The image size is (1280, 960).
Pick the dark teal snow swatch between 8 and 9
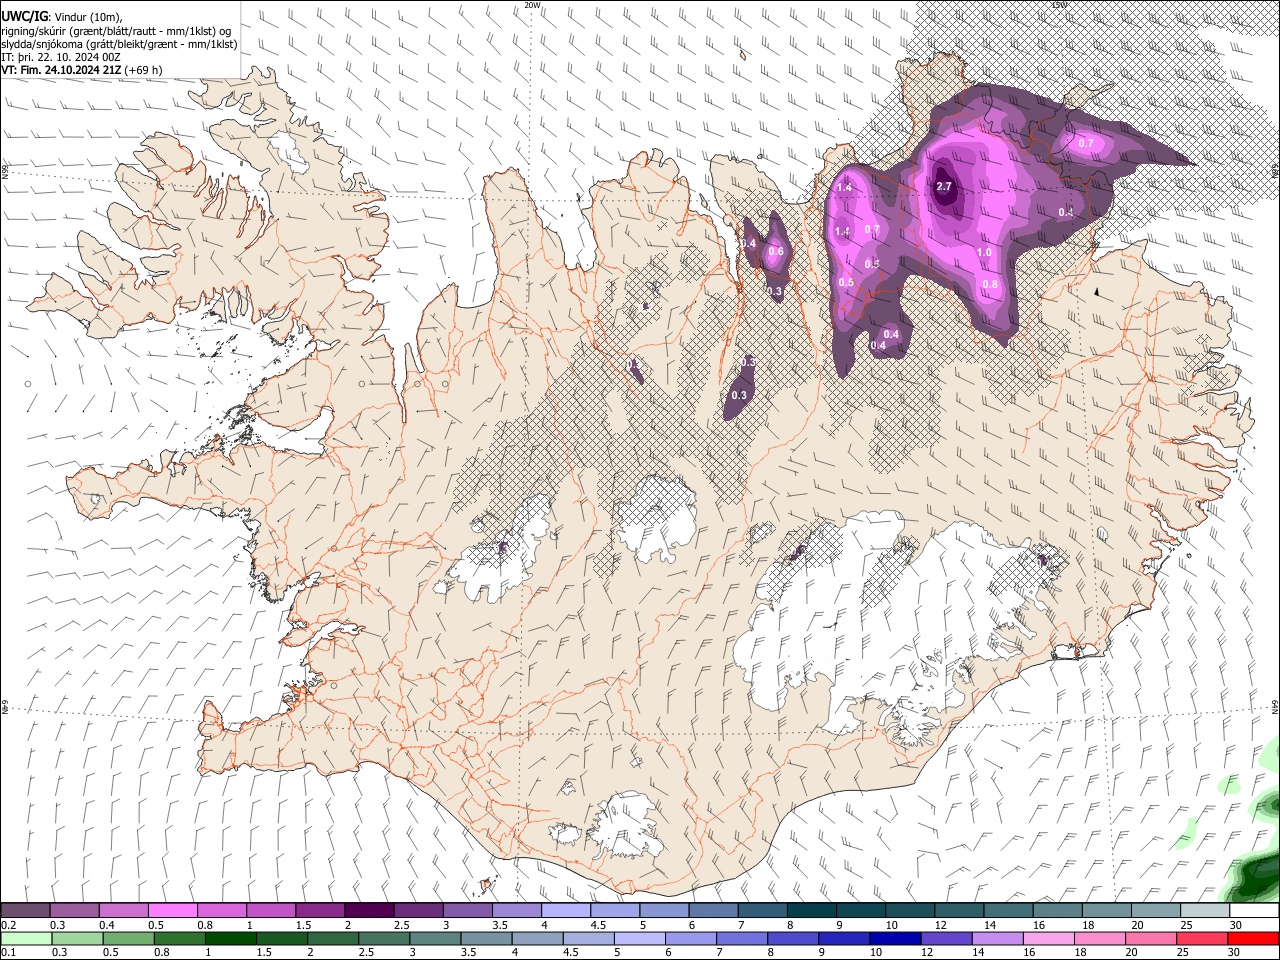[x=811, y=911]
